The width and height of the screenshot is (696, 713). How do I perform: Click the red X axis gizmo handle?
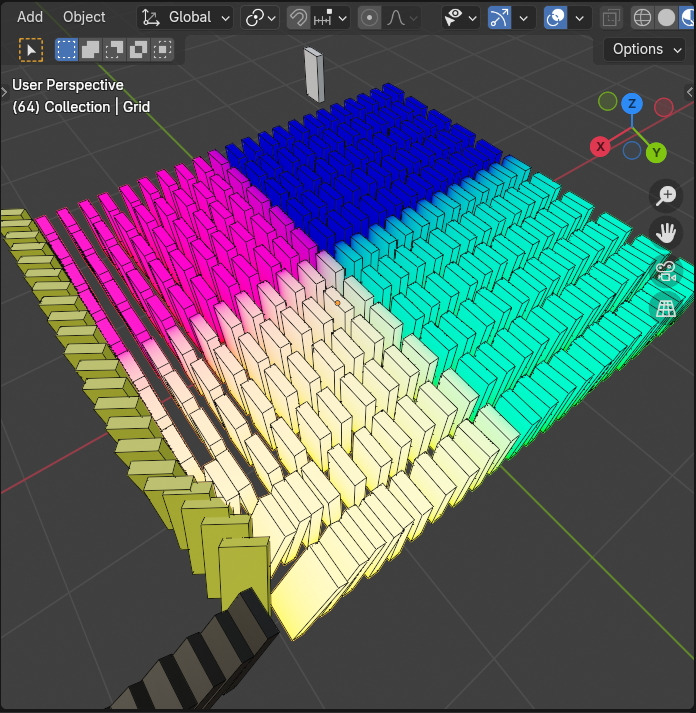pos(600,146)
